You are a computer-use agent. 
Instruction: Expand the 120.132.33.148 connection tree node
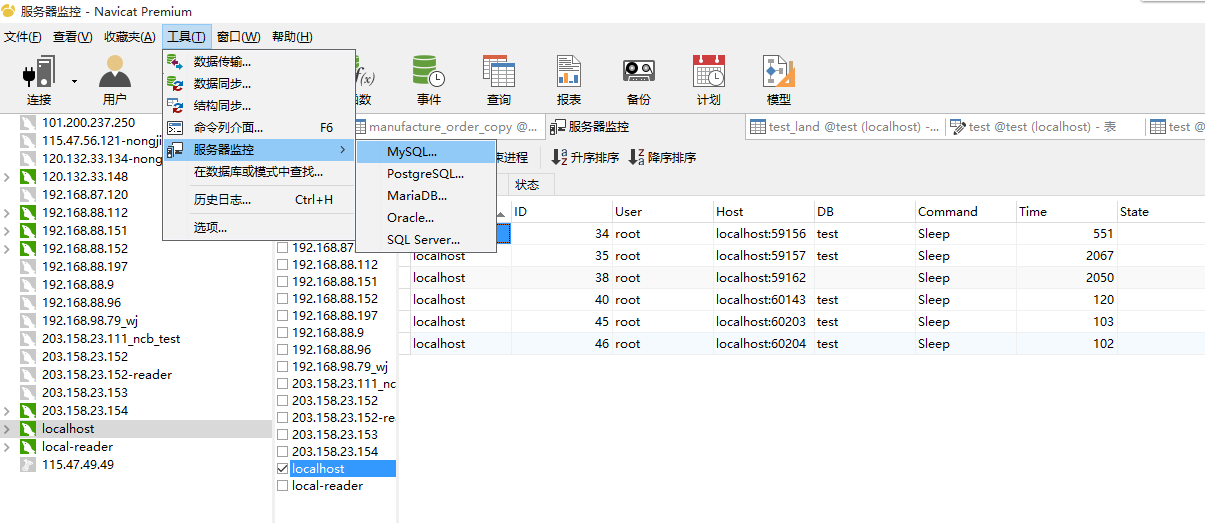click(x=8, y=177)
